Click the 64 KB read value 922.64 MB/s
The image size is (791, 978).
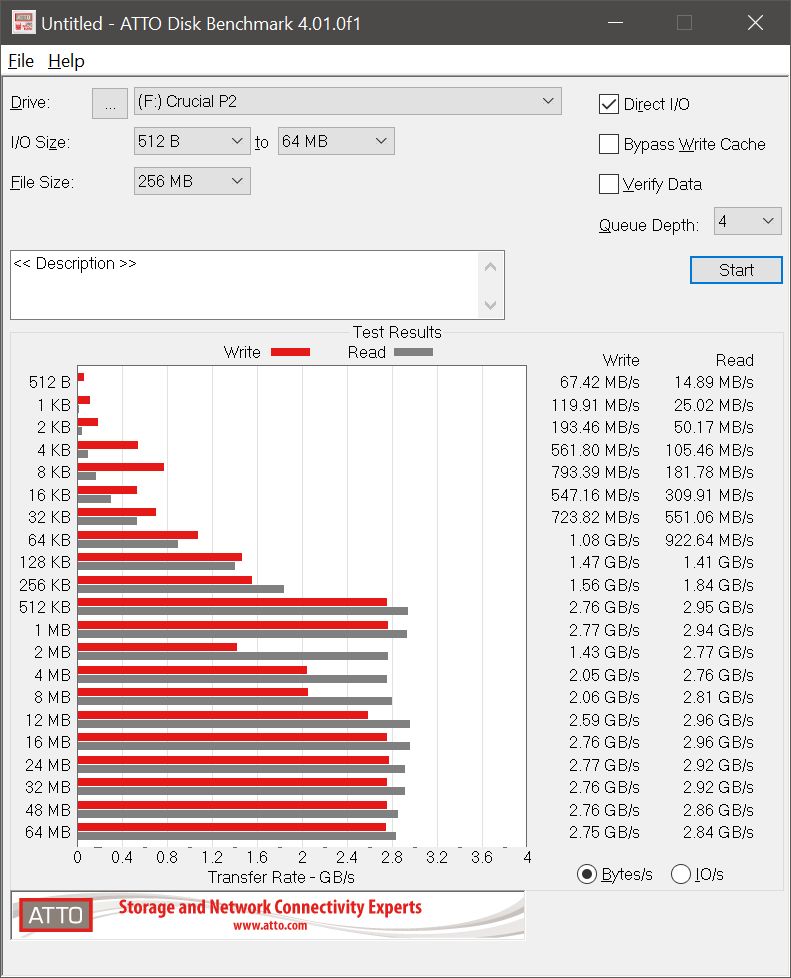point(709,540)
